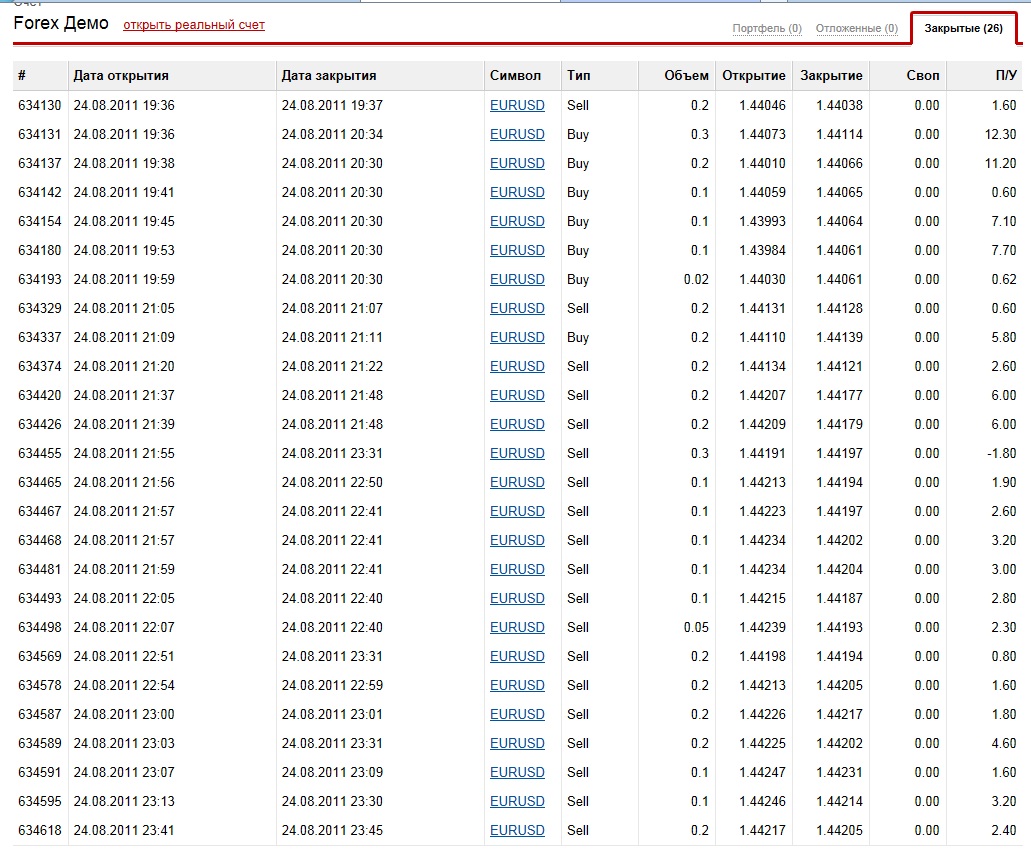Screen dimensions: 1031x857
Task: Open EURUSD link for order 634374
Action: 517,366
